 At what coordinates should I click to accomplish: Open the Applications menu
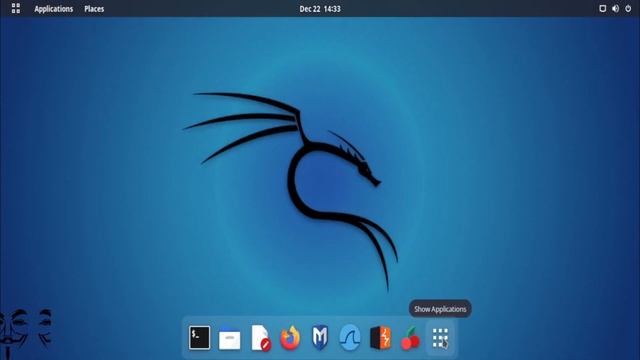click(x=53, y=9)
